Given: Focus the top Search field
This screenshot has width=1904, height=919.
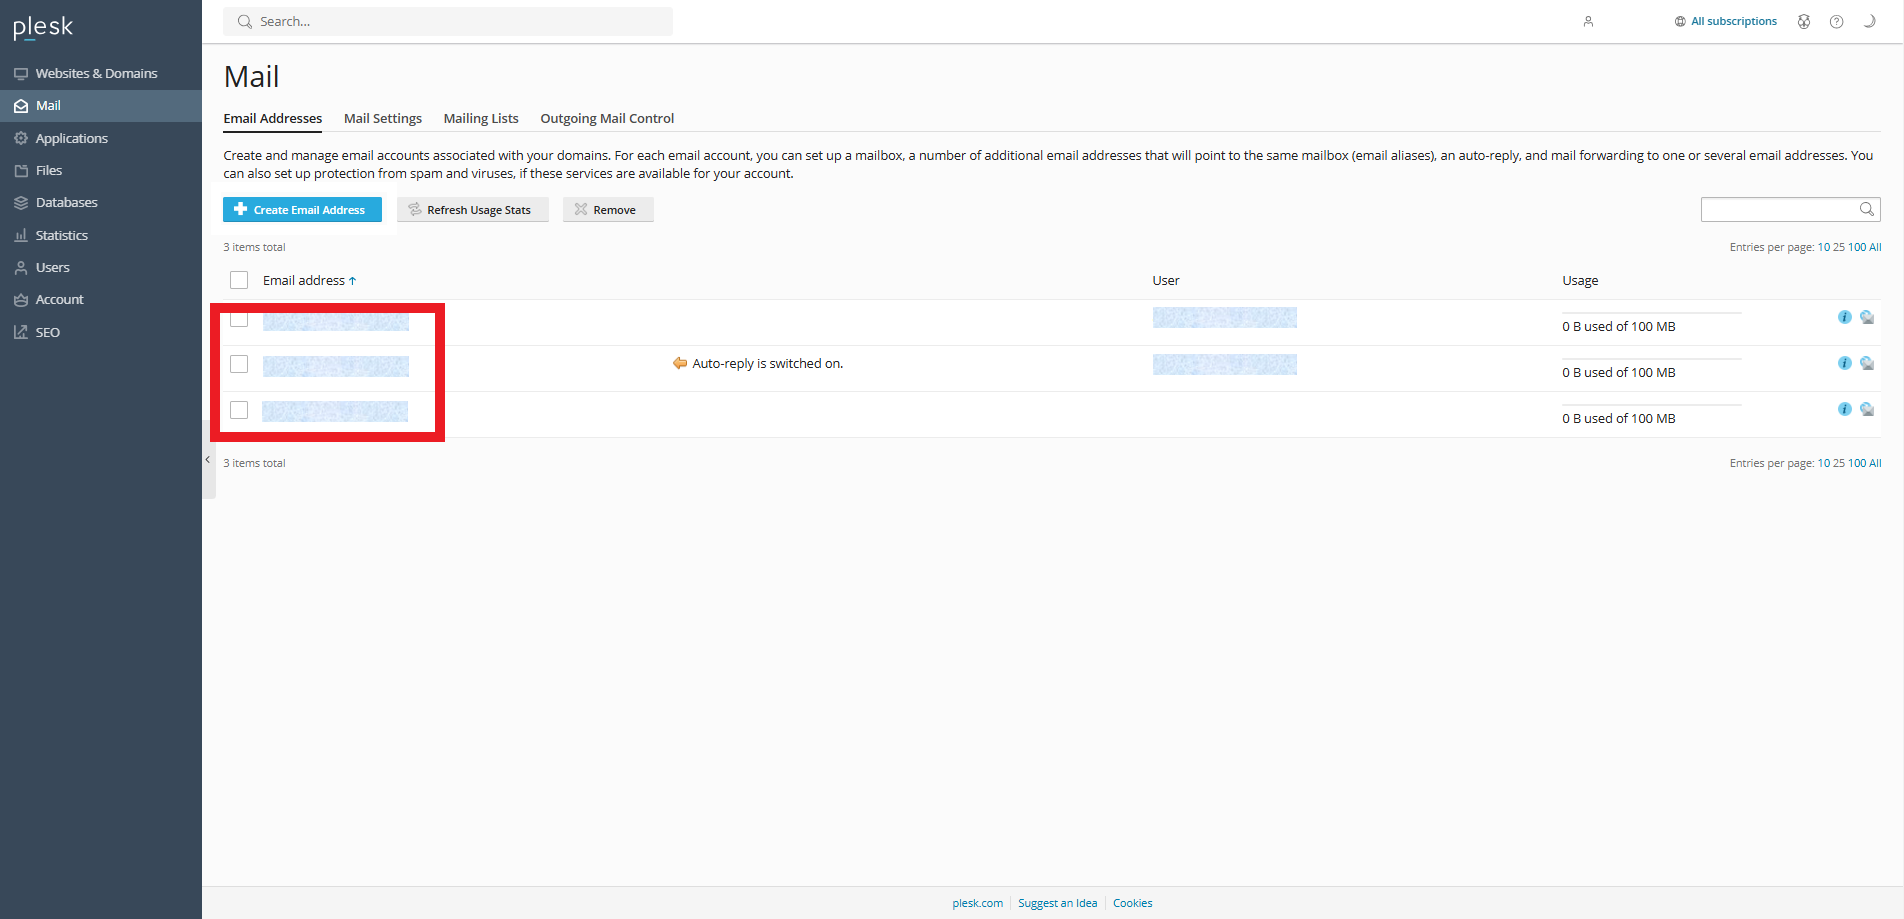Looking at the screenshot, I should coord(448,21).
